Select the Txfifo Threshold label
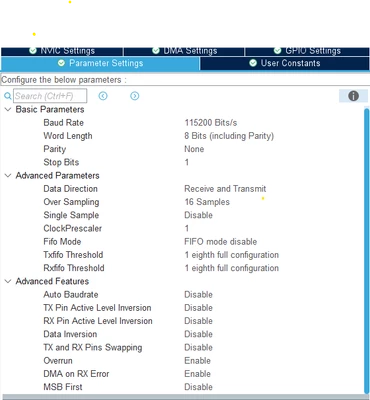 click(73, 255)
